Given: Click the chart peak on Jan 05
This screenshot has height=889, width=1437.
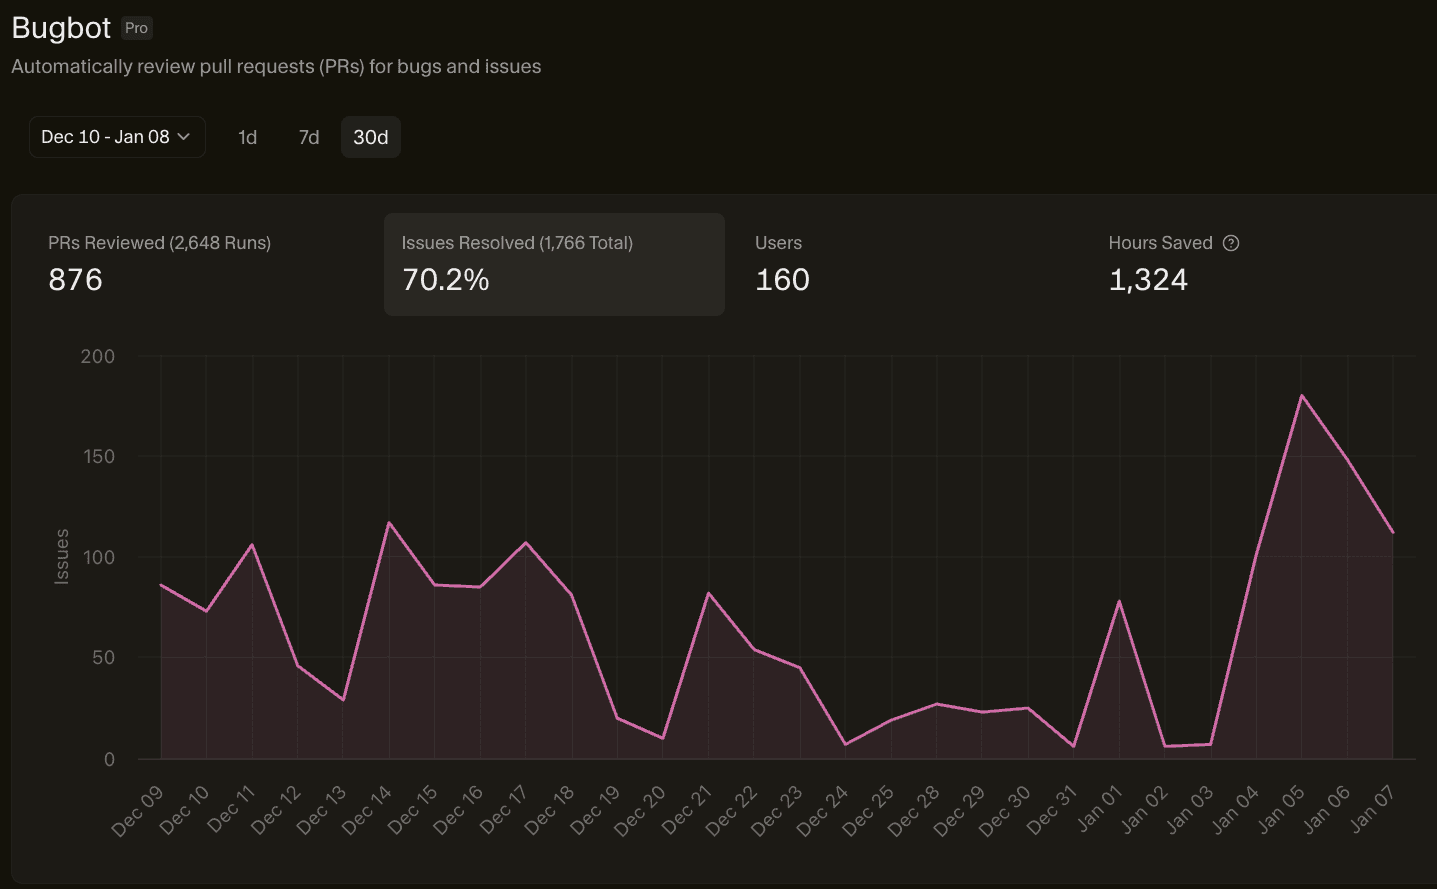Looking at the screenshot, I should [1302, 394].
